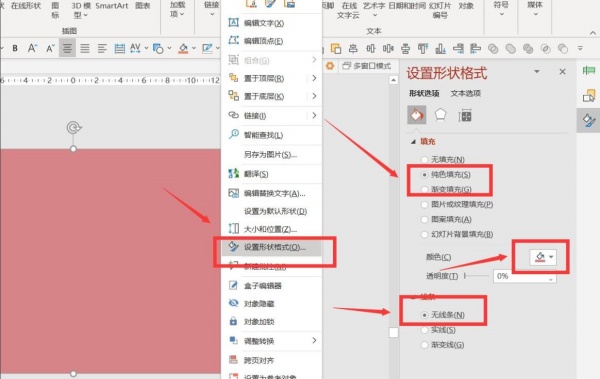Image resolution: width=600 pixels, height=379 pixels.
Task: Click the orange arrange objects icon
Action: pyautogui.click(x=336, y=49)
